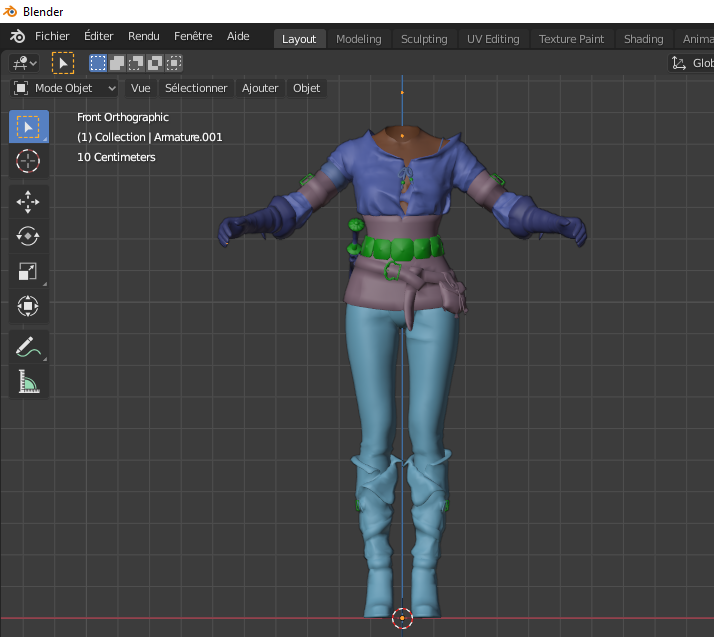Switch to the UV Editing workspace tab
This screenshot has height=637, width=714.
point(493,39)
